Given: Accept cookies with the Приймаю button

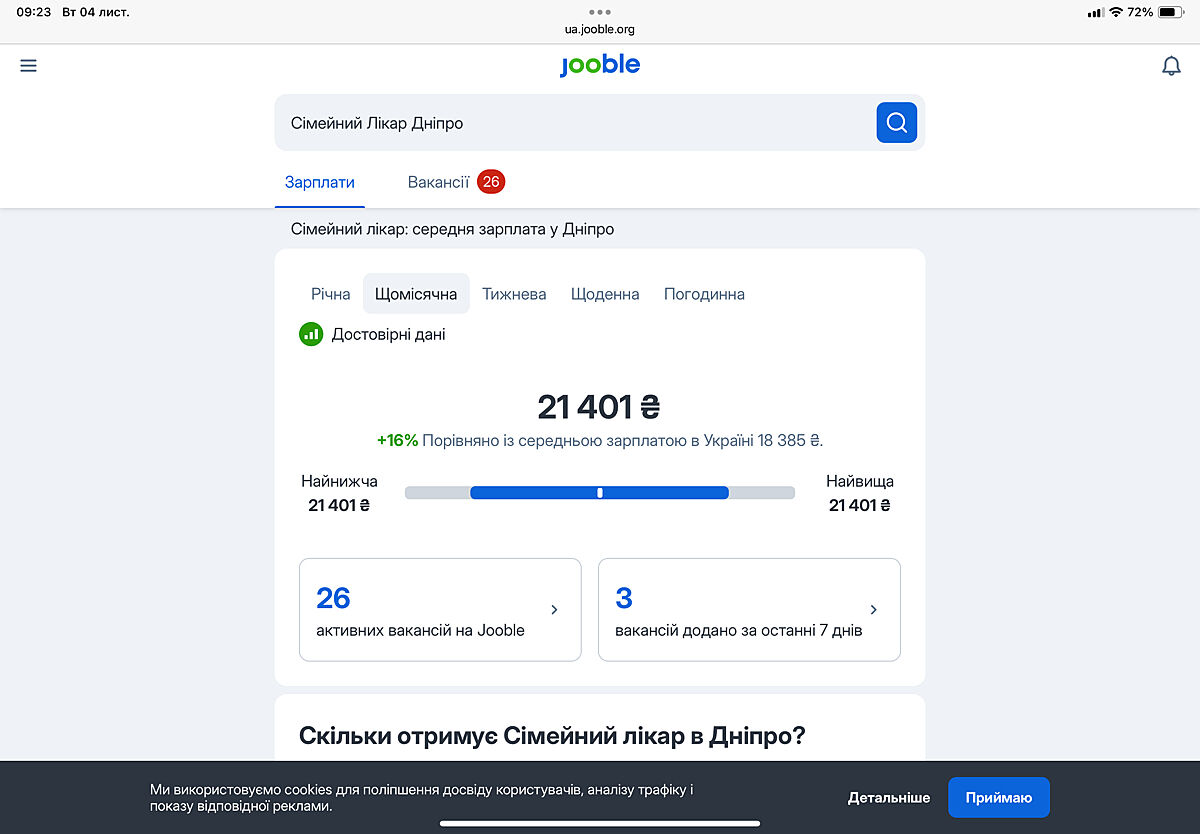Looking at the screenshot, I should pos(998,797).
